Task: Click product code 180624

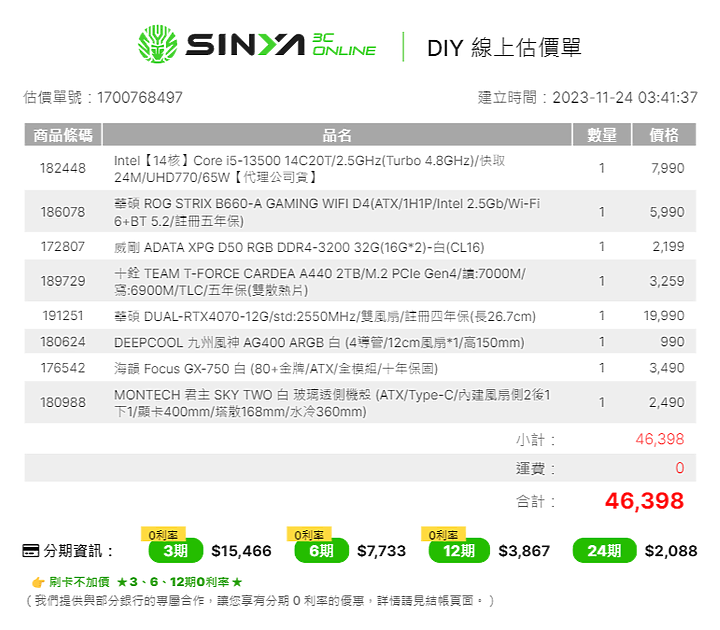Action: click(x=63, y=342)
